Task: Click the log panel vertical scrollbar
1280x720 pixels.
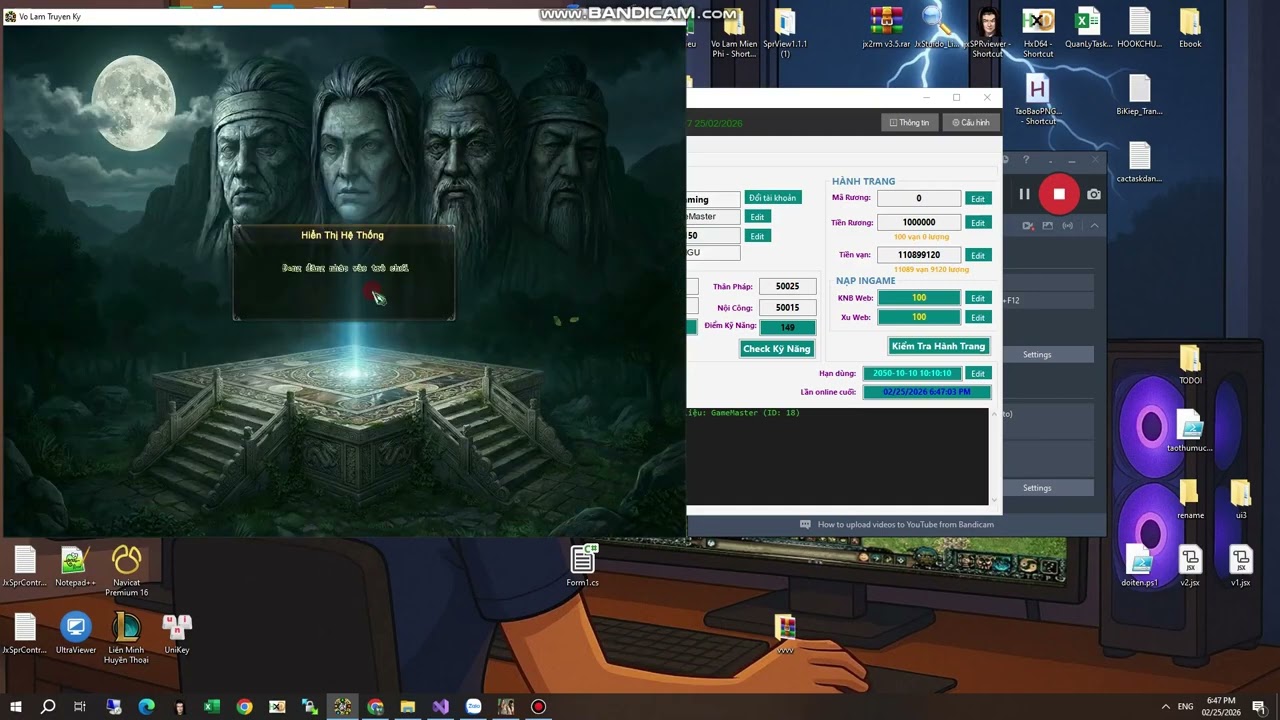Action: (x=994, y=455)
